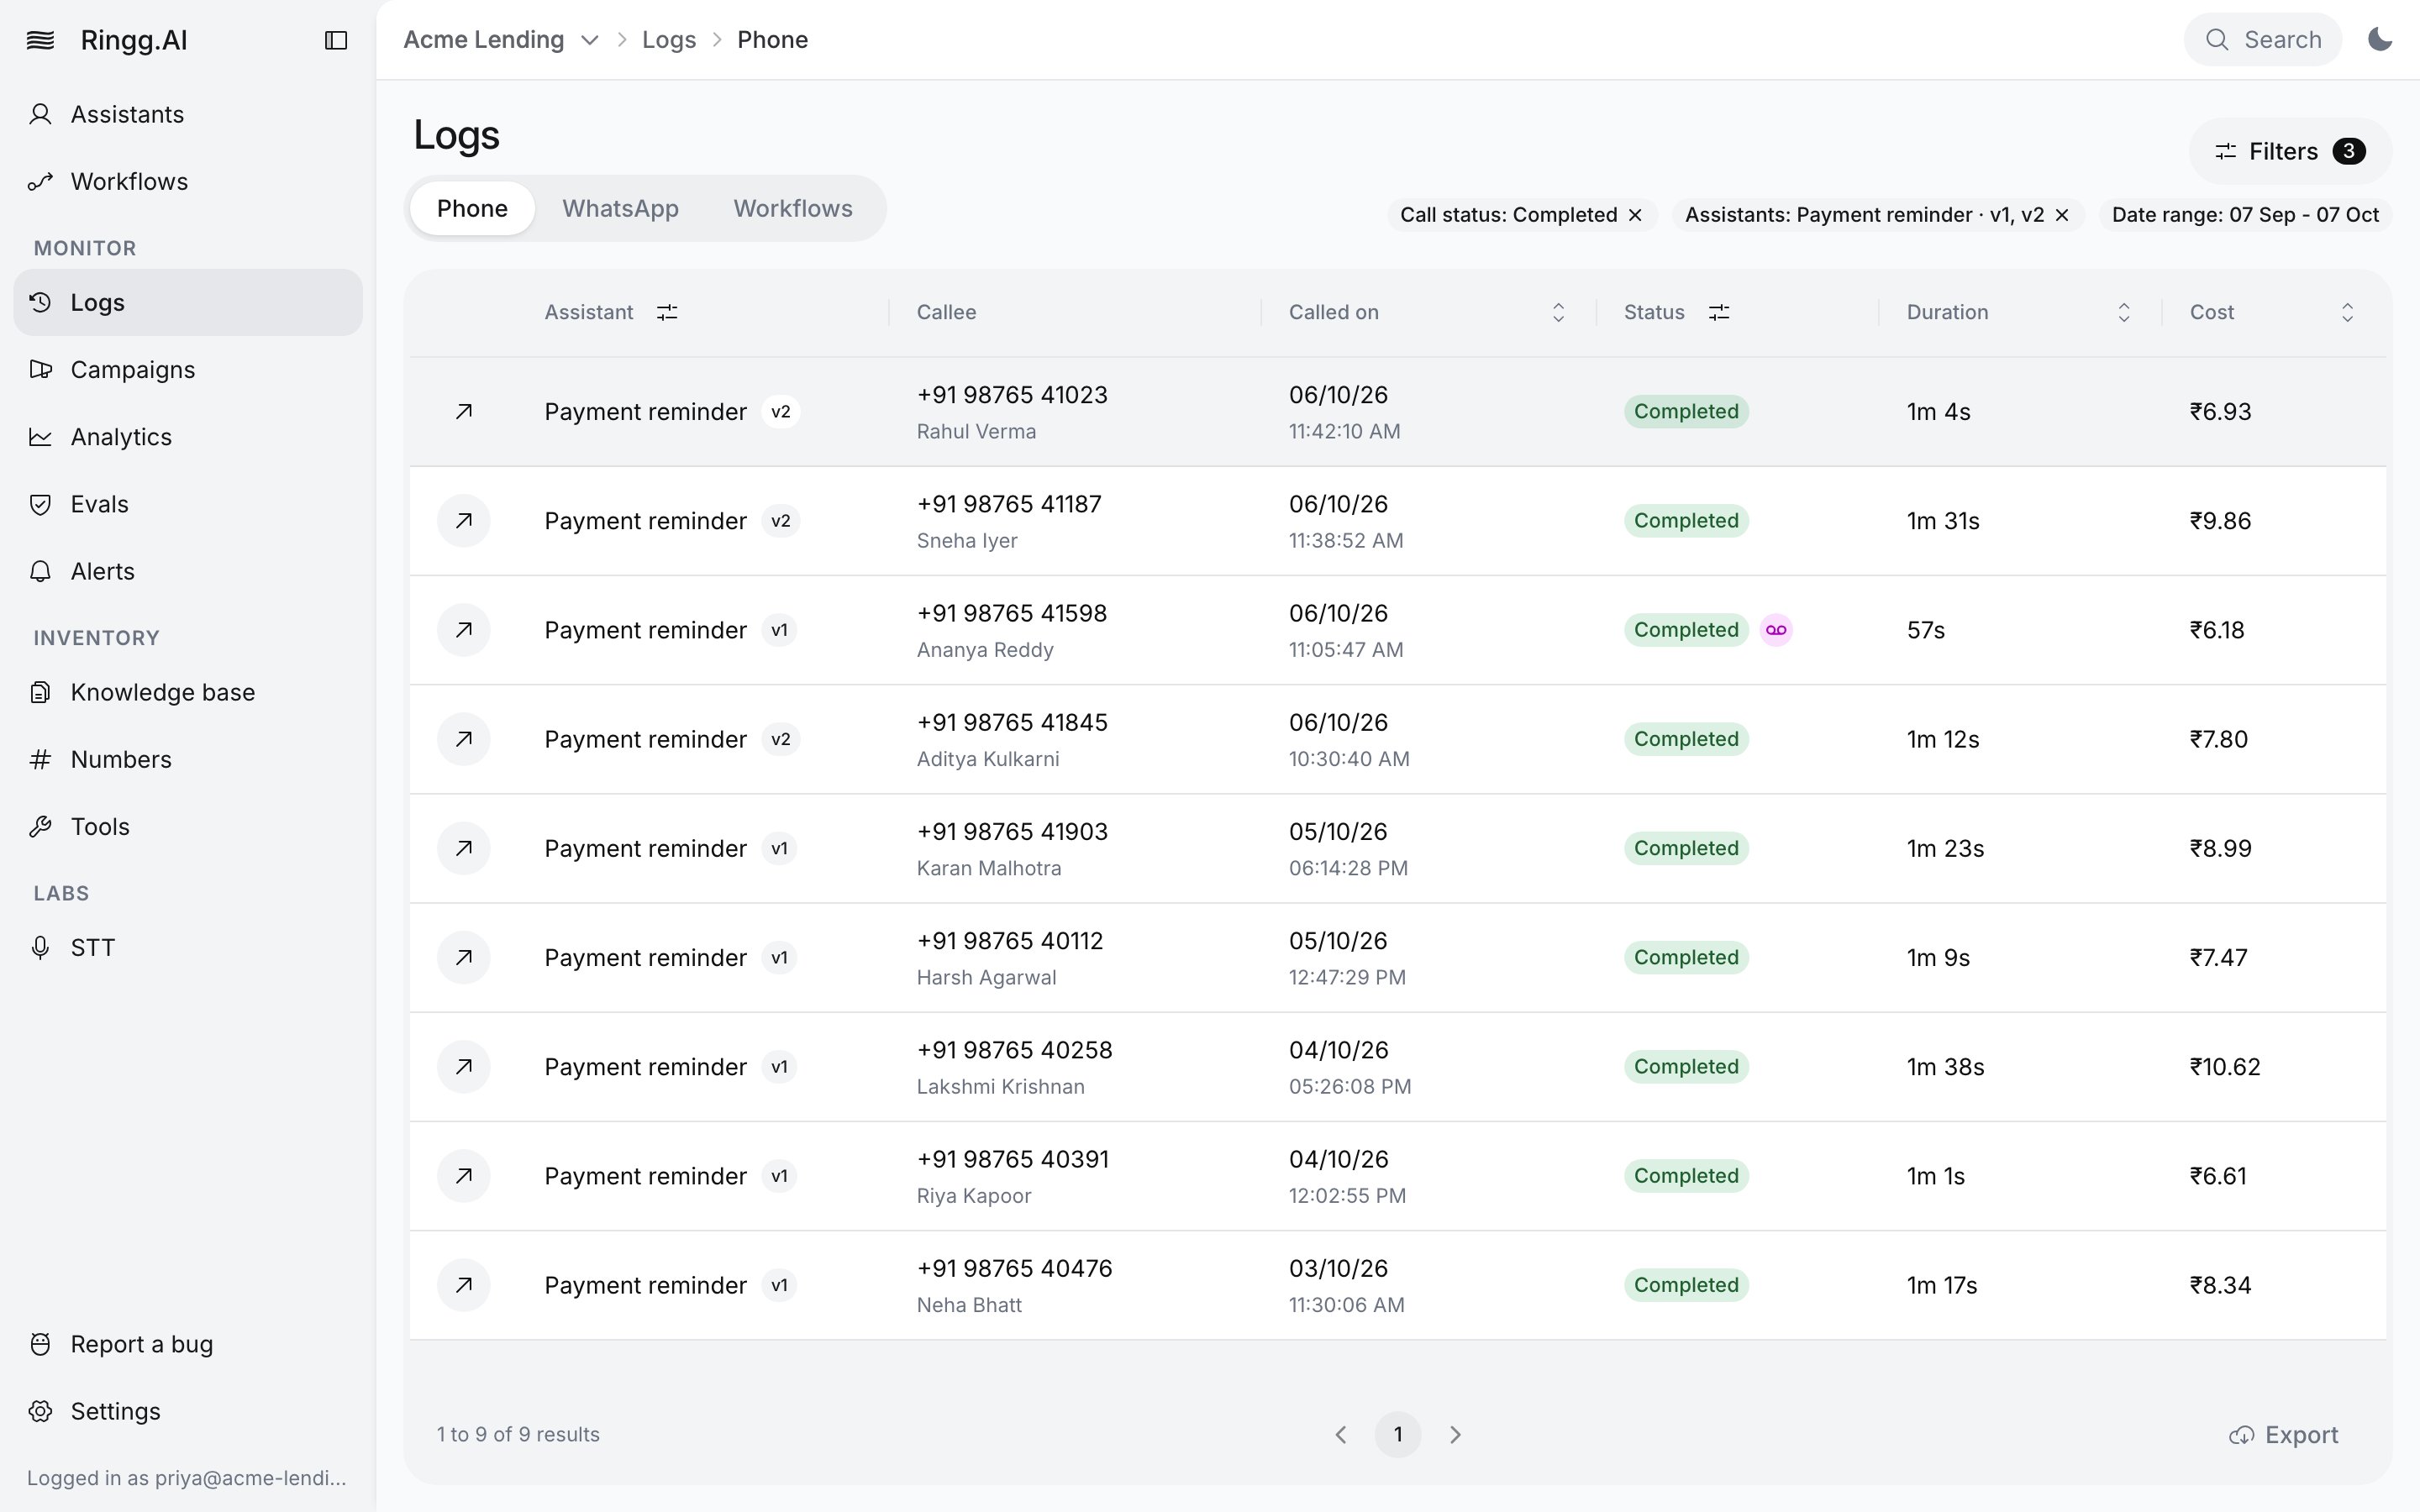Open Evals in sidebar
The width and height of the screenshot is (2420, 1512).
(188, 503)
